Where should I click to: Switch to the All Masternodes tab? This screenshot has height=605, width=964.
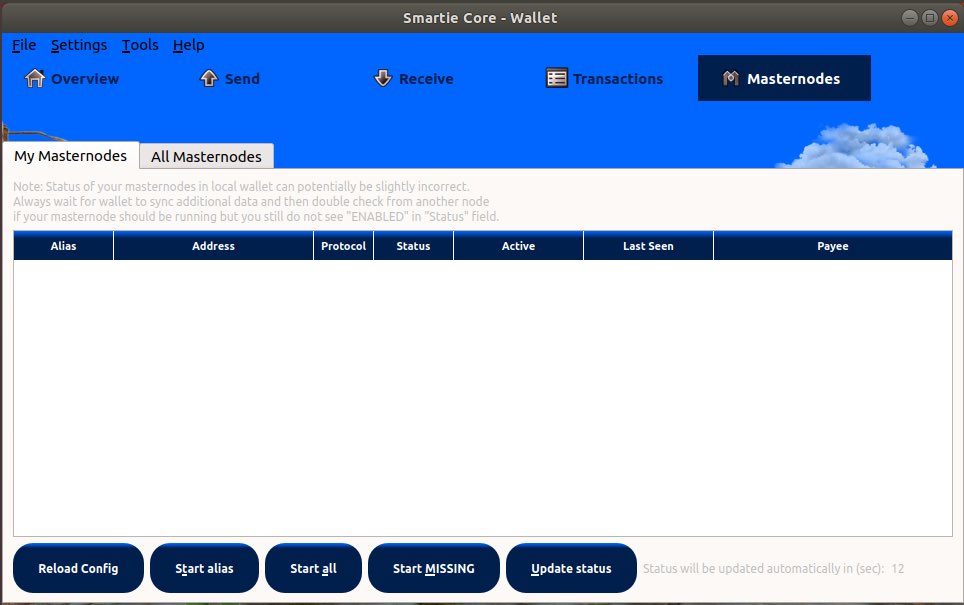[x=207, y=156]
